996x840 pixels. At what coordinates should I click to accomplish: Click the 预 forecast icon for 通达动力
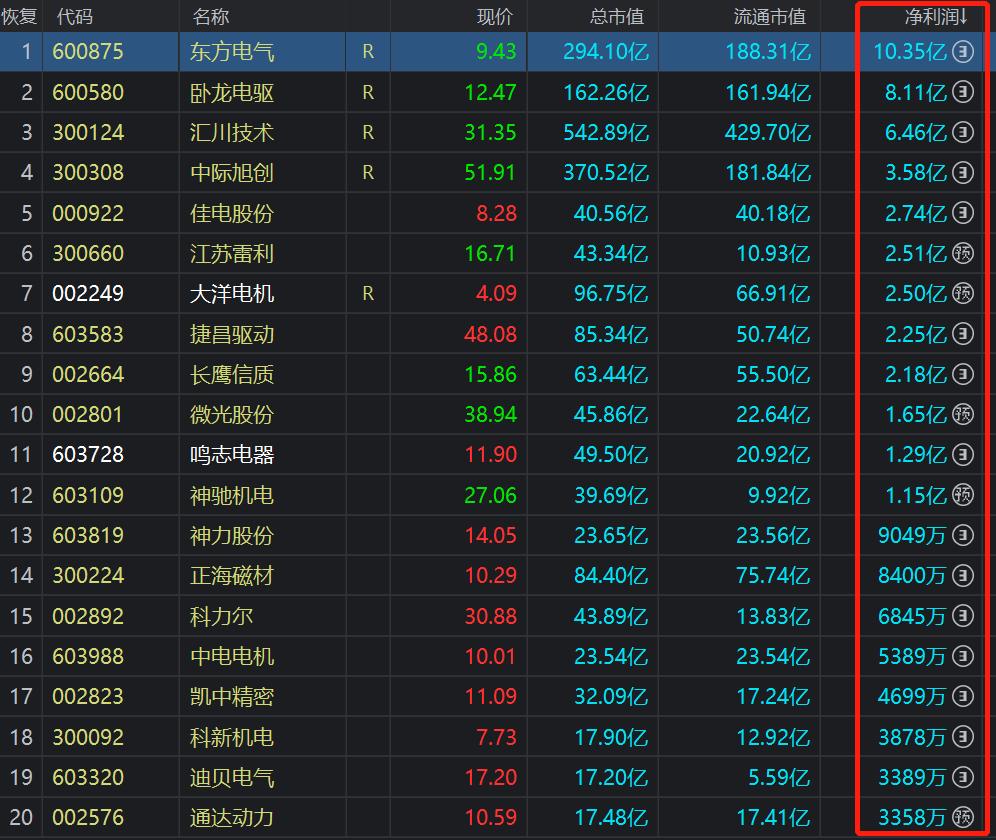pos(963,817)
